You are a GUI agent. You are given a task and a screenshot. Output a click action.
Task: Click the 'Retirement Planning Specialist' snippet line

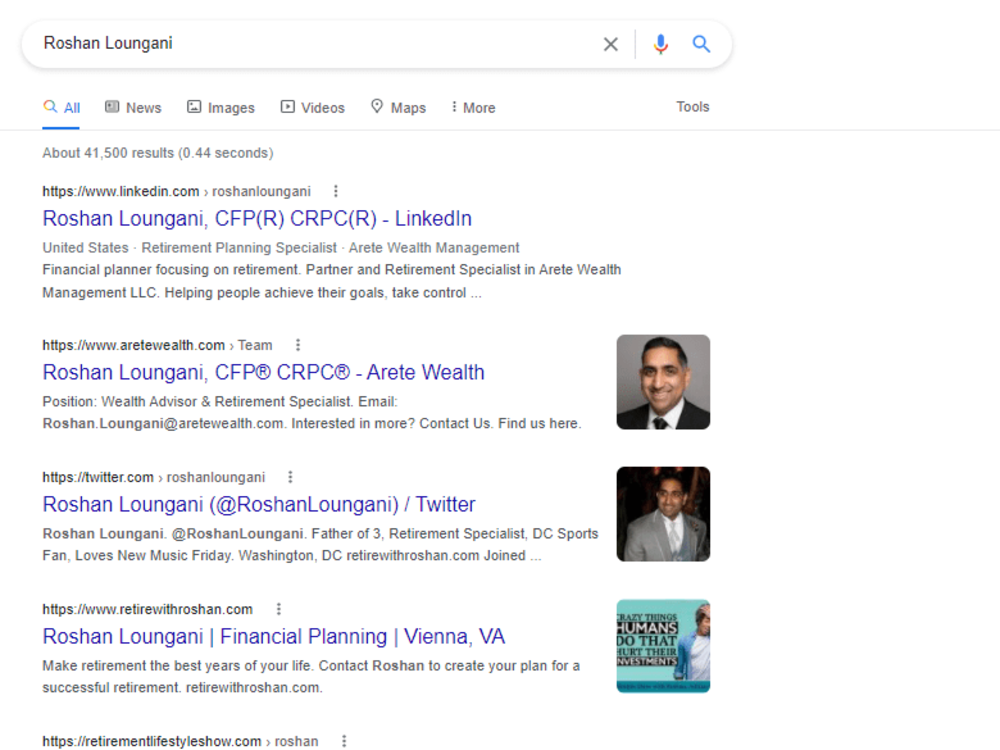point(281,247)
